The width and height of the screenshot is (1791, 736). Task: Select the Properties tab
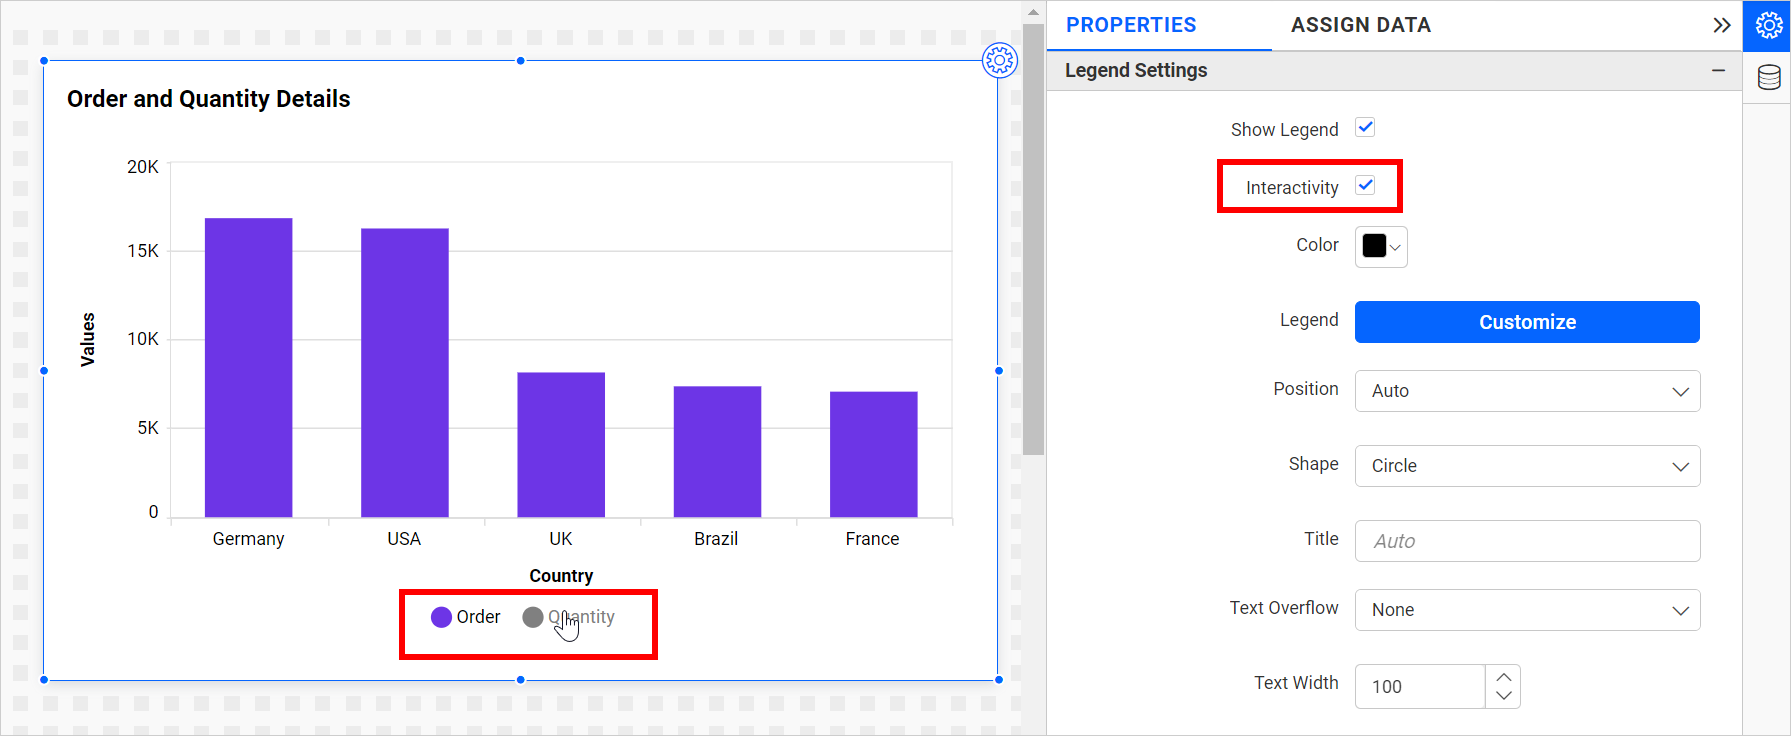click(1131, 25)
